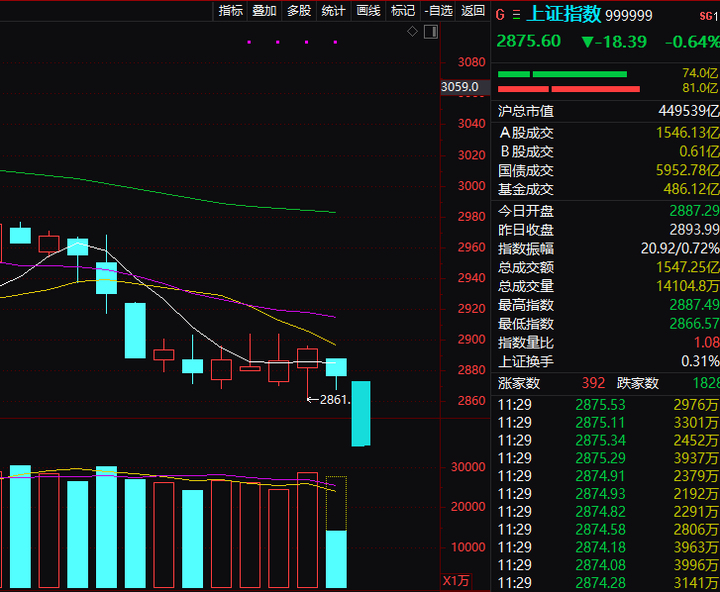This screenshot has height=592, width=720.
Task: Click the 返回 back button
Action: (x=473, y=11)
